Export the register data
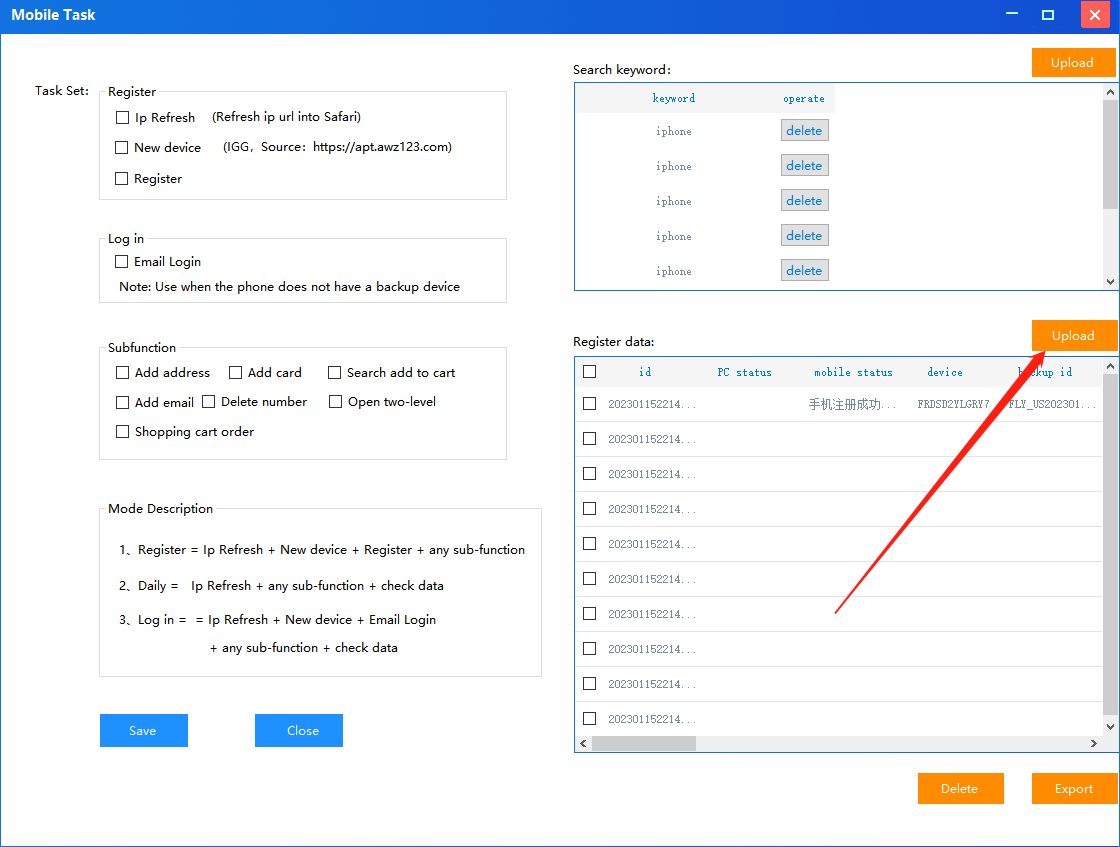The height and width of the screenshot is (847, 1120). click(x=1074, y=788)
